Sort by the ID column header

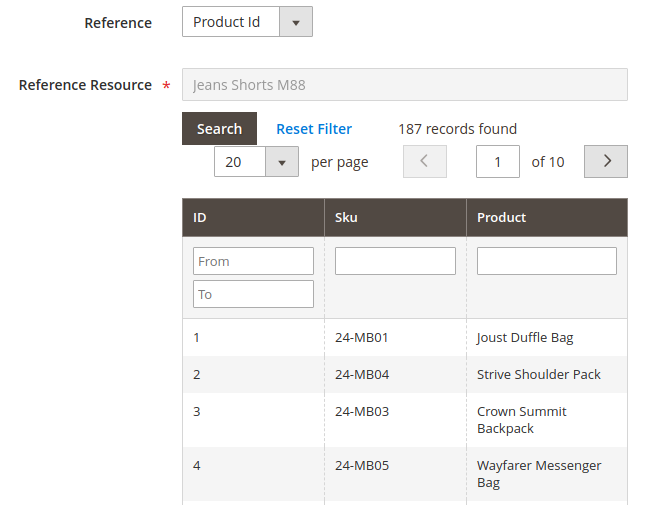[253, 217]
